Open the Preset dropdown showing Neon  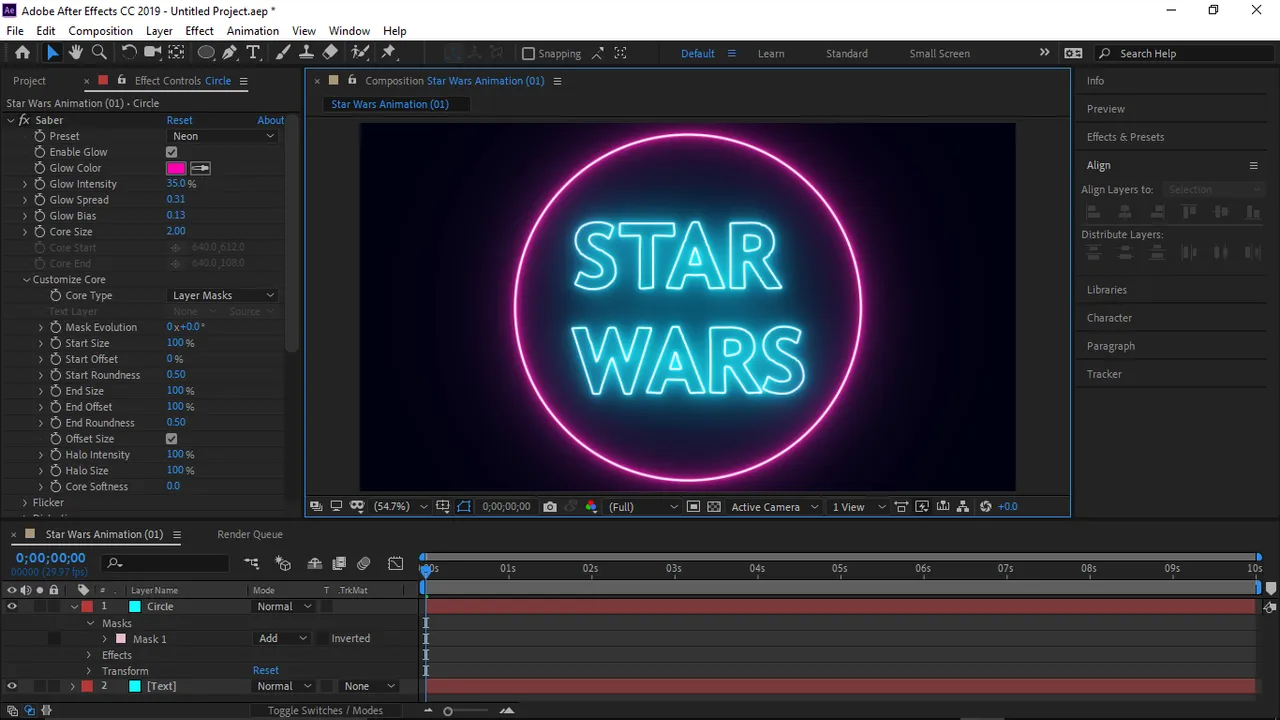point(222,136)
